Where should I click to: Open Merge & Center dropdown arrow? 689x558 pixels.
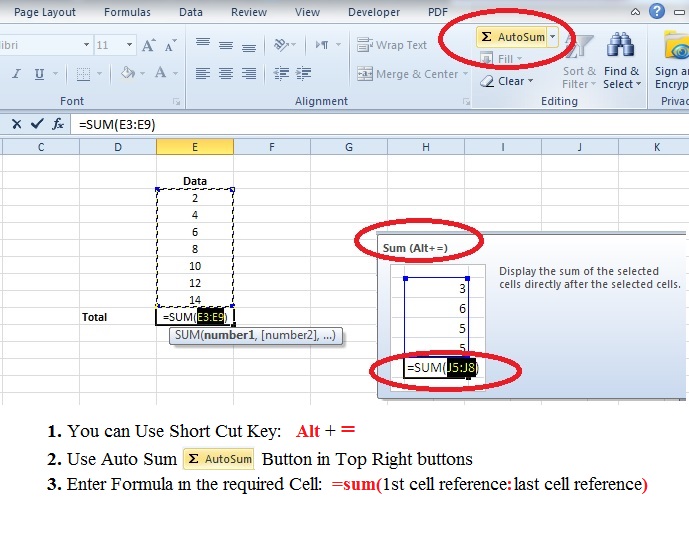pos(465,74)
